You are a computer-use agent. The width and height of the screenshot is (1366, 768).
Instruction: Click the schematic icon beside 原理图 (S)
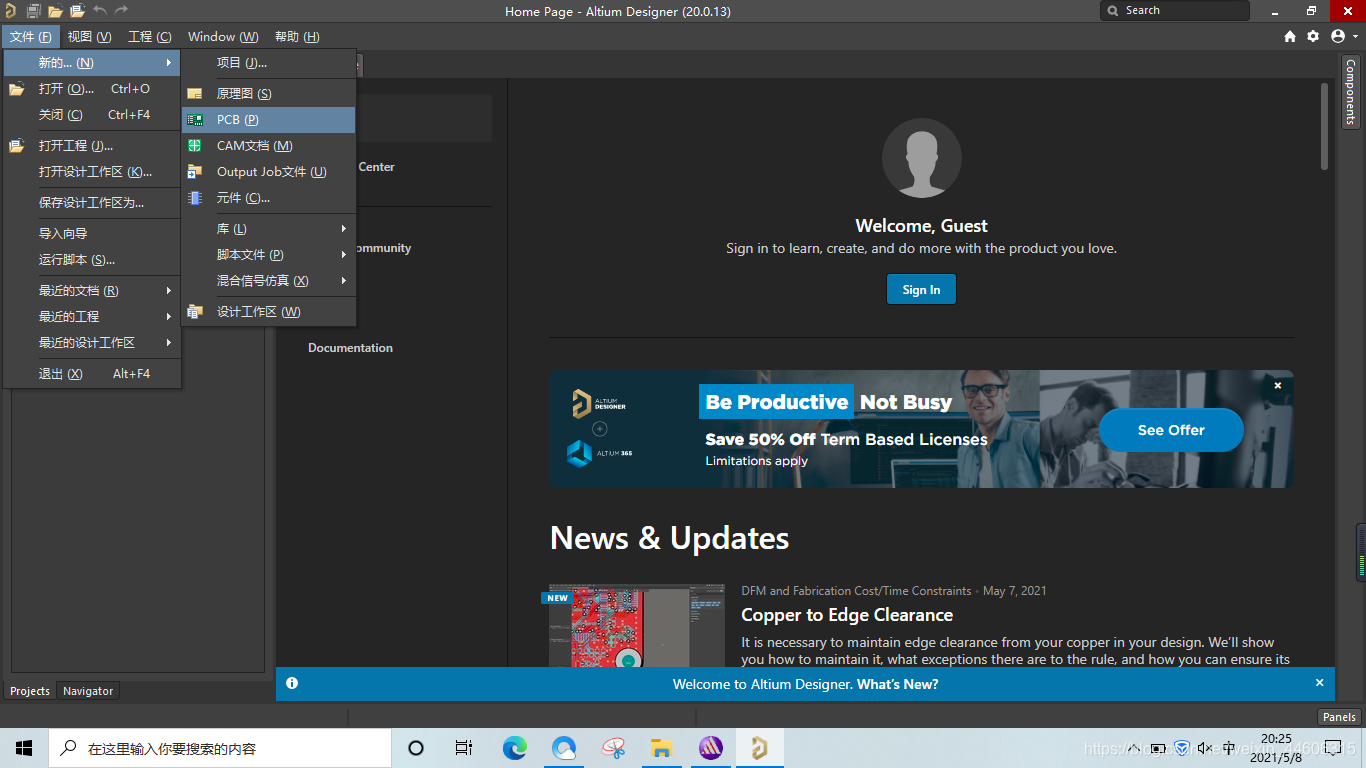pos(195,94)
